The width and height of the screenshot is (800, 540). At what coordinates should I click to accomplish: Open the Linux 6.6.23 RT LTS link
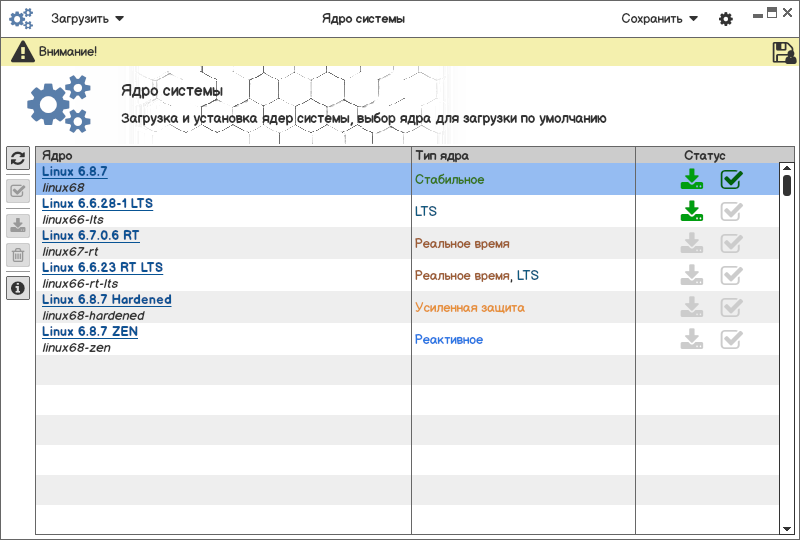click(x=102, y=268)
